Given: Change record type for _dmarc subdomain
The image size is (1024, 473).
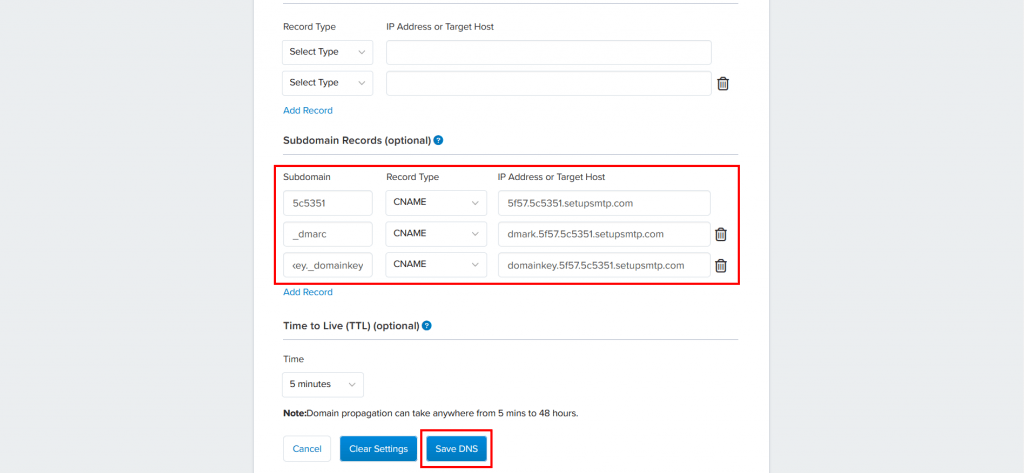Looking at the screenshot, I should [436, 234].
